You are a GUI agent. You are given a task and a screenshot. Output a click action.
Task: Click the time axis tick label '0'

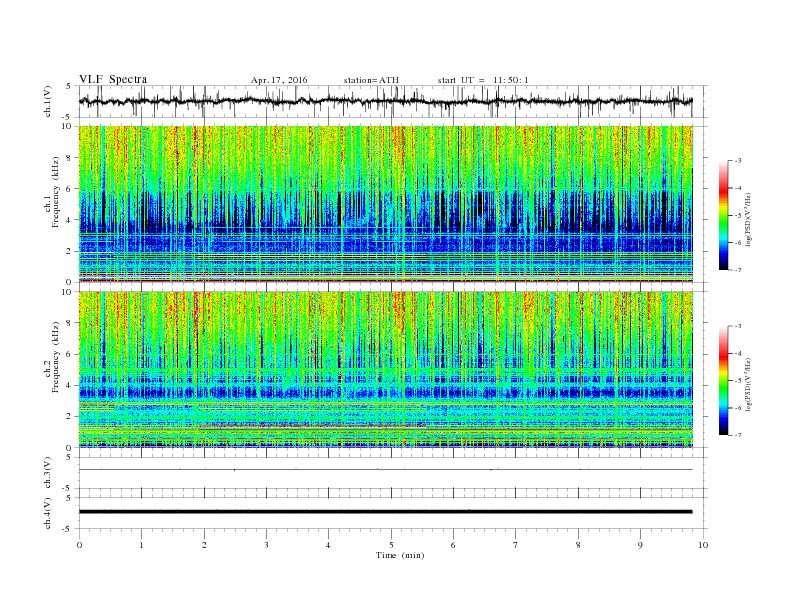point(79,545)
